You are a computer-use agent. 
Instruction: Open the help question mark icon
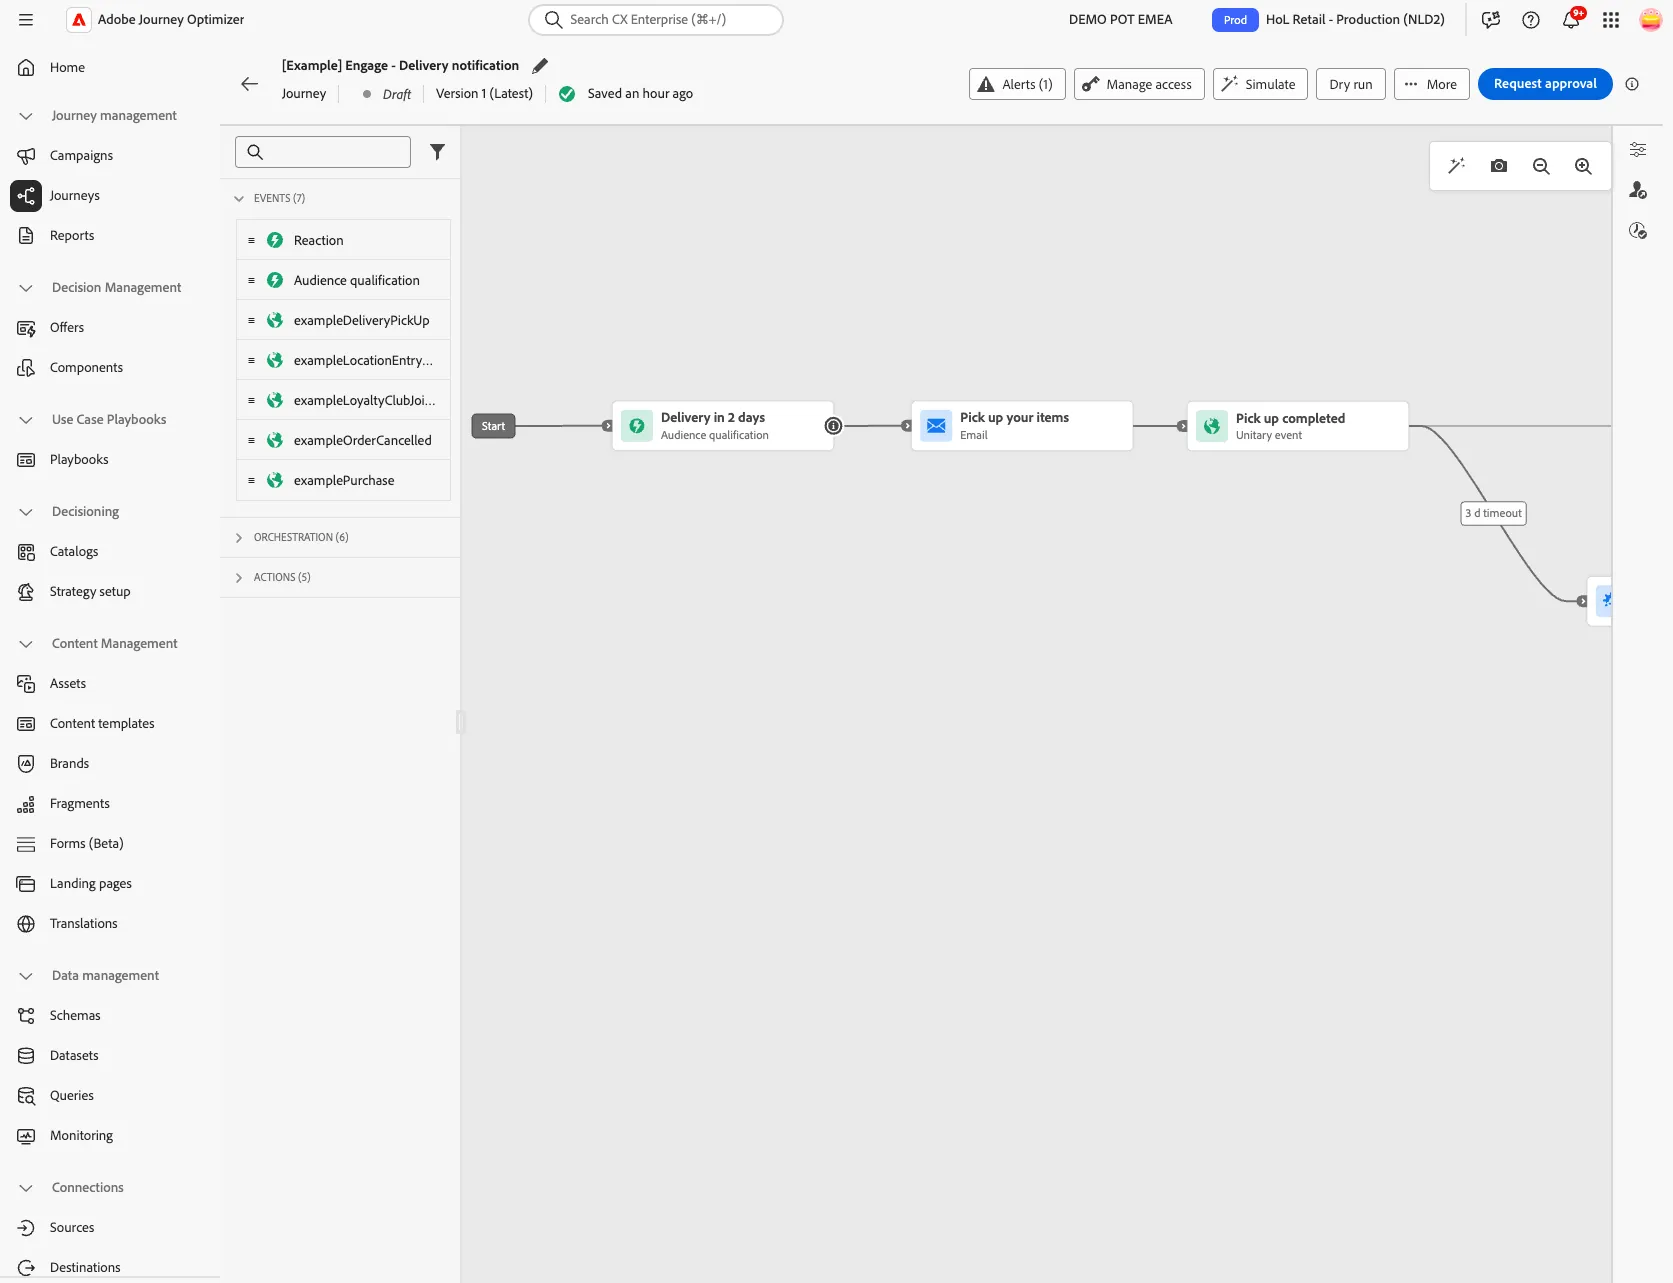tap(1531, 20)
